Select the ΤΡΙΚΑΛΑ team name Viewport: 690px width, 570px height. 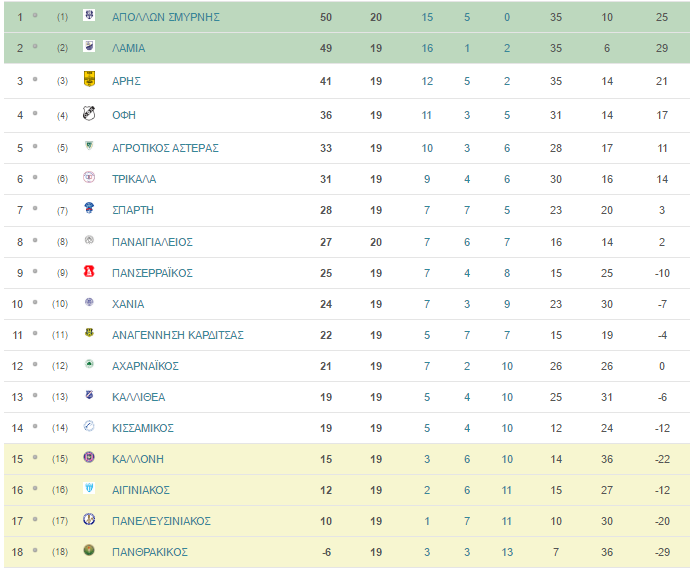(x=134, y=179)
